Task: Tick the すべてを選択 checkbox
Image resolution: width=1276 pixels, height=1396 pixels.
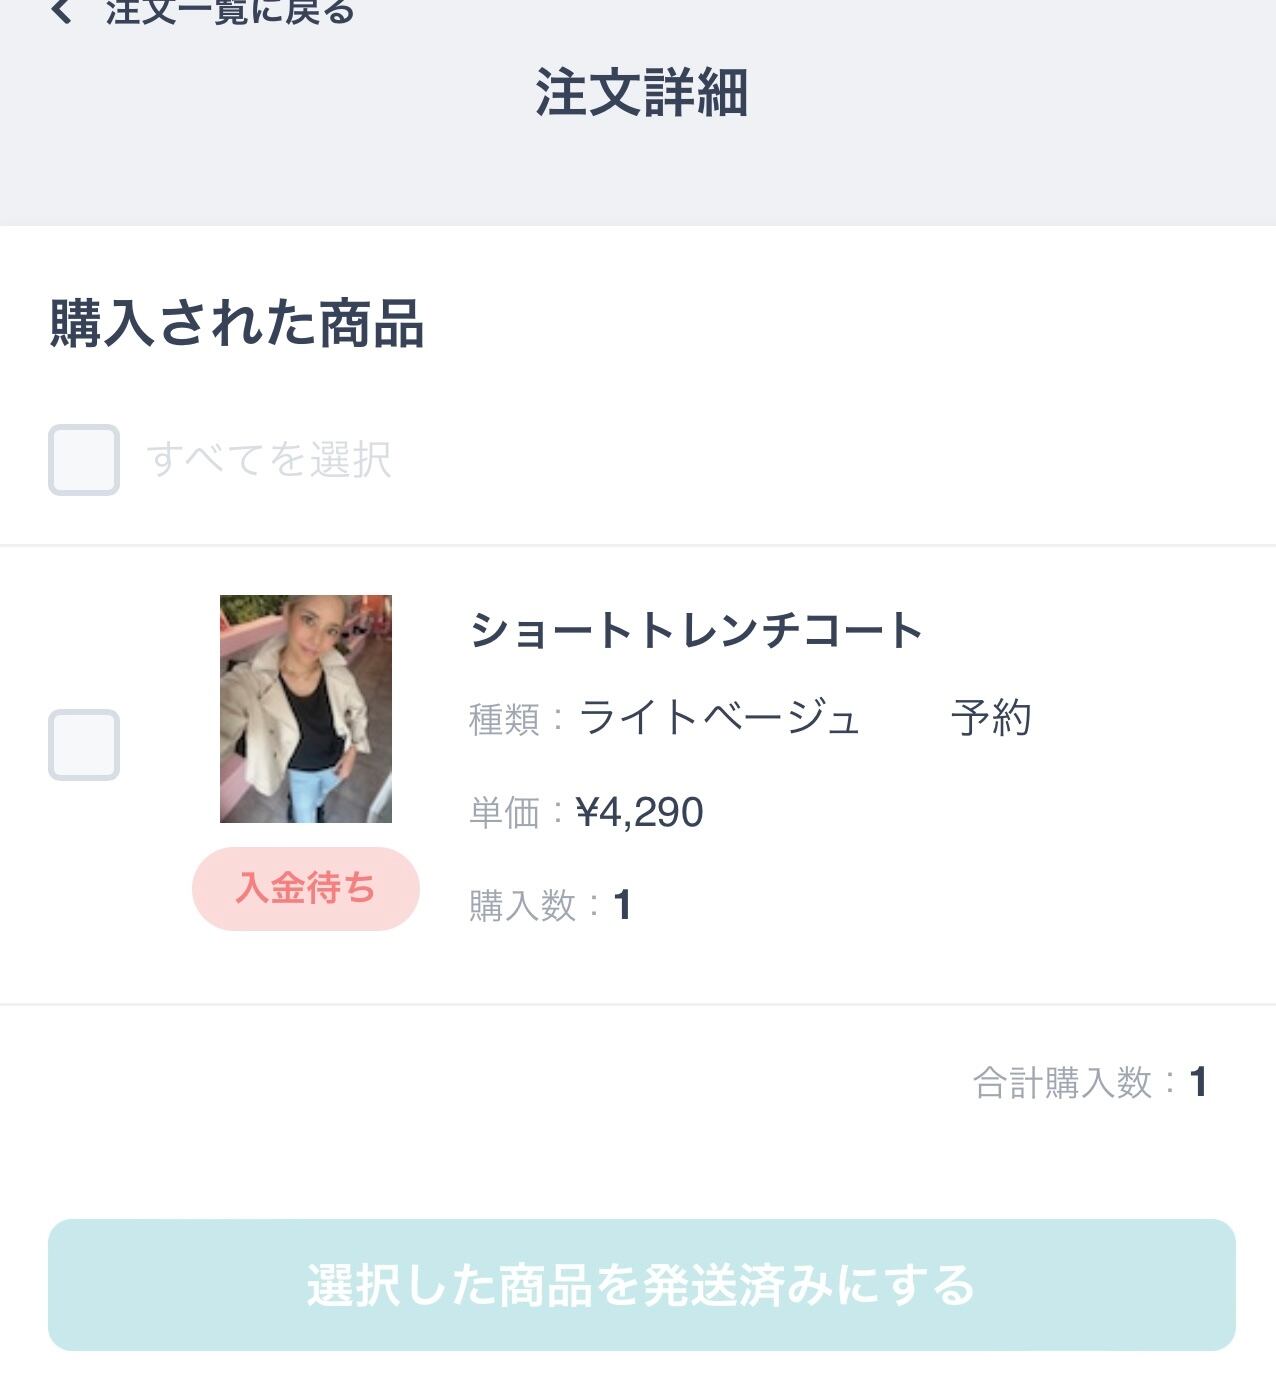Action: click(x=84, y=460)
